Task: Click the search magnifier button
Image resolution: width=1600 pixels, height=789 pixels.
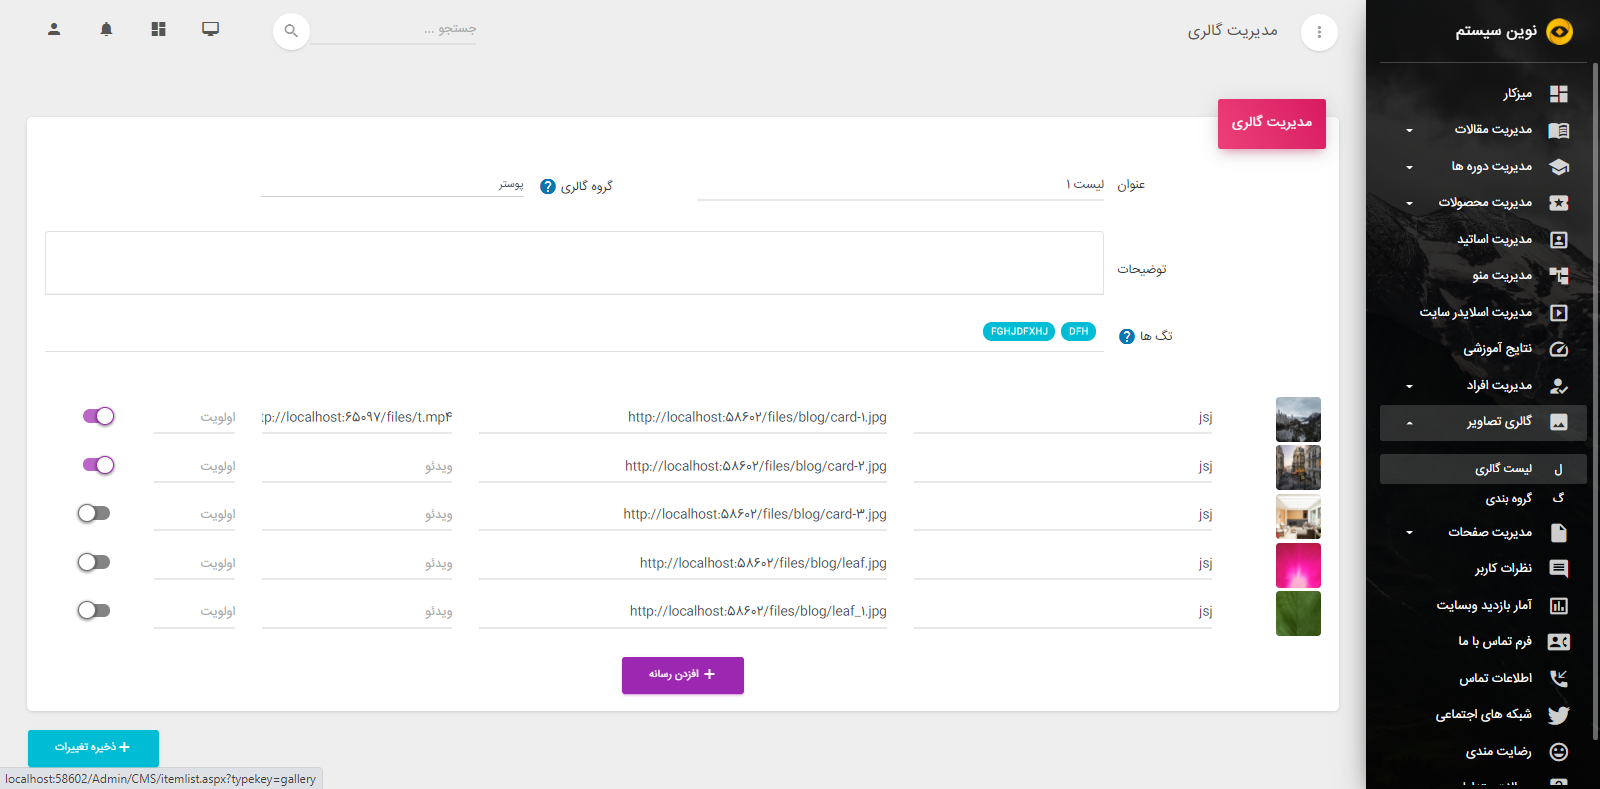Action: (291, 31)
